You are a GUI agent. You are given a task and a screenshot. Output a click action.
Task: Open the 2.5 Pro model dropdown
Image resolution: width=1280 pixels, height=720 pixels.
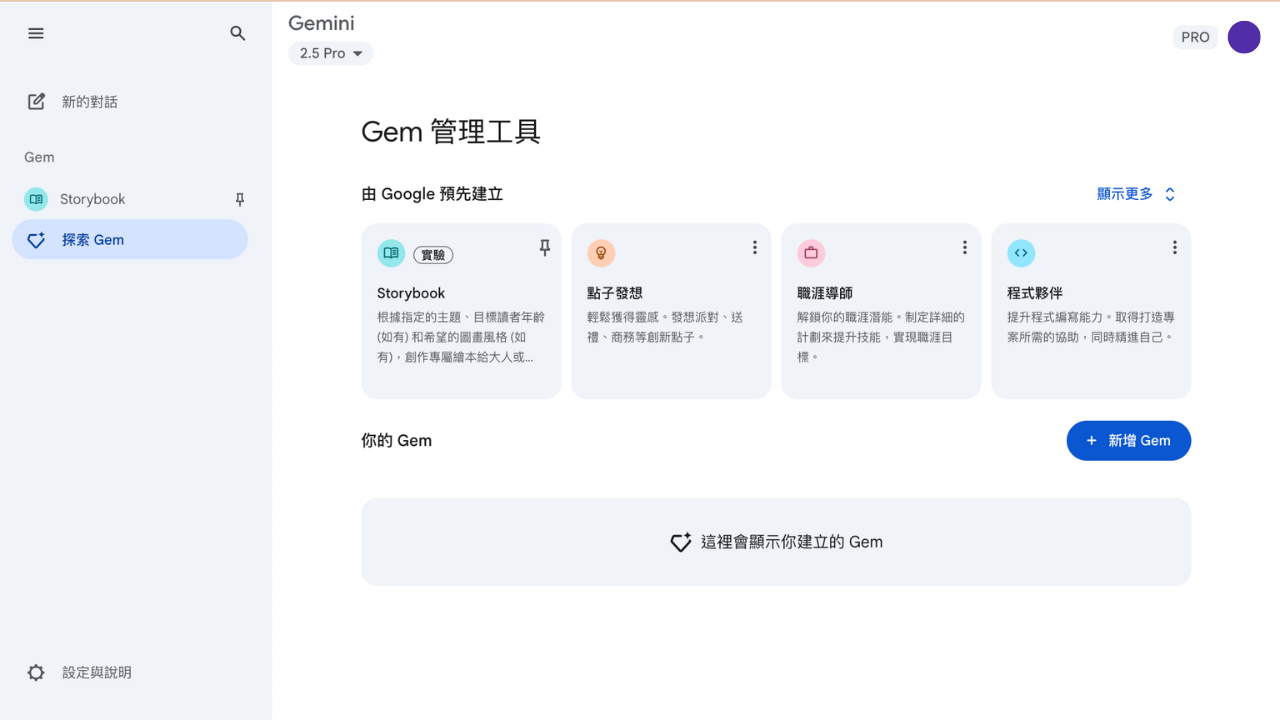click(330, 53)
